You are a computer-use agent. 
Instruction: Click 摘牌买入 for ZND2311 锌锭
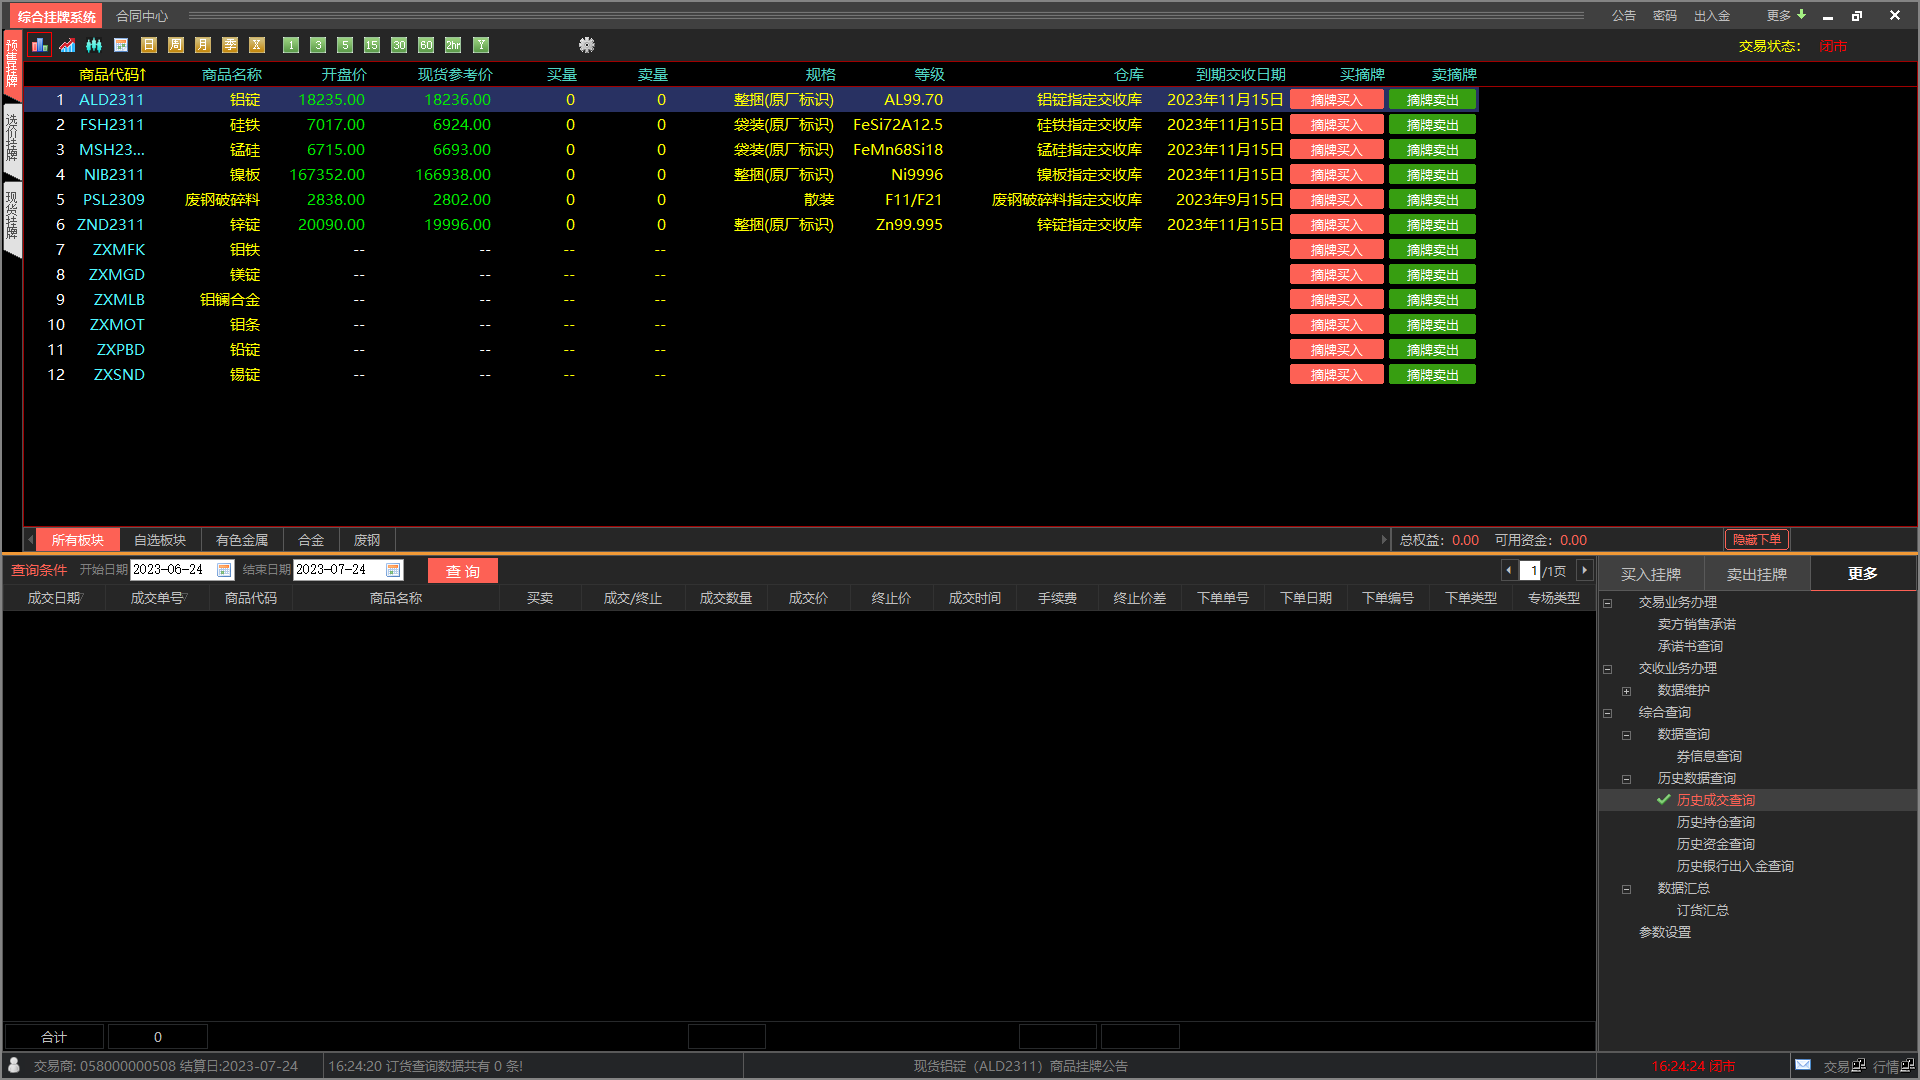[x=1336, y=225]
